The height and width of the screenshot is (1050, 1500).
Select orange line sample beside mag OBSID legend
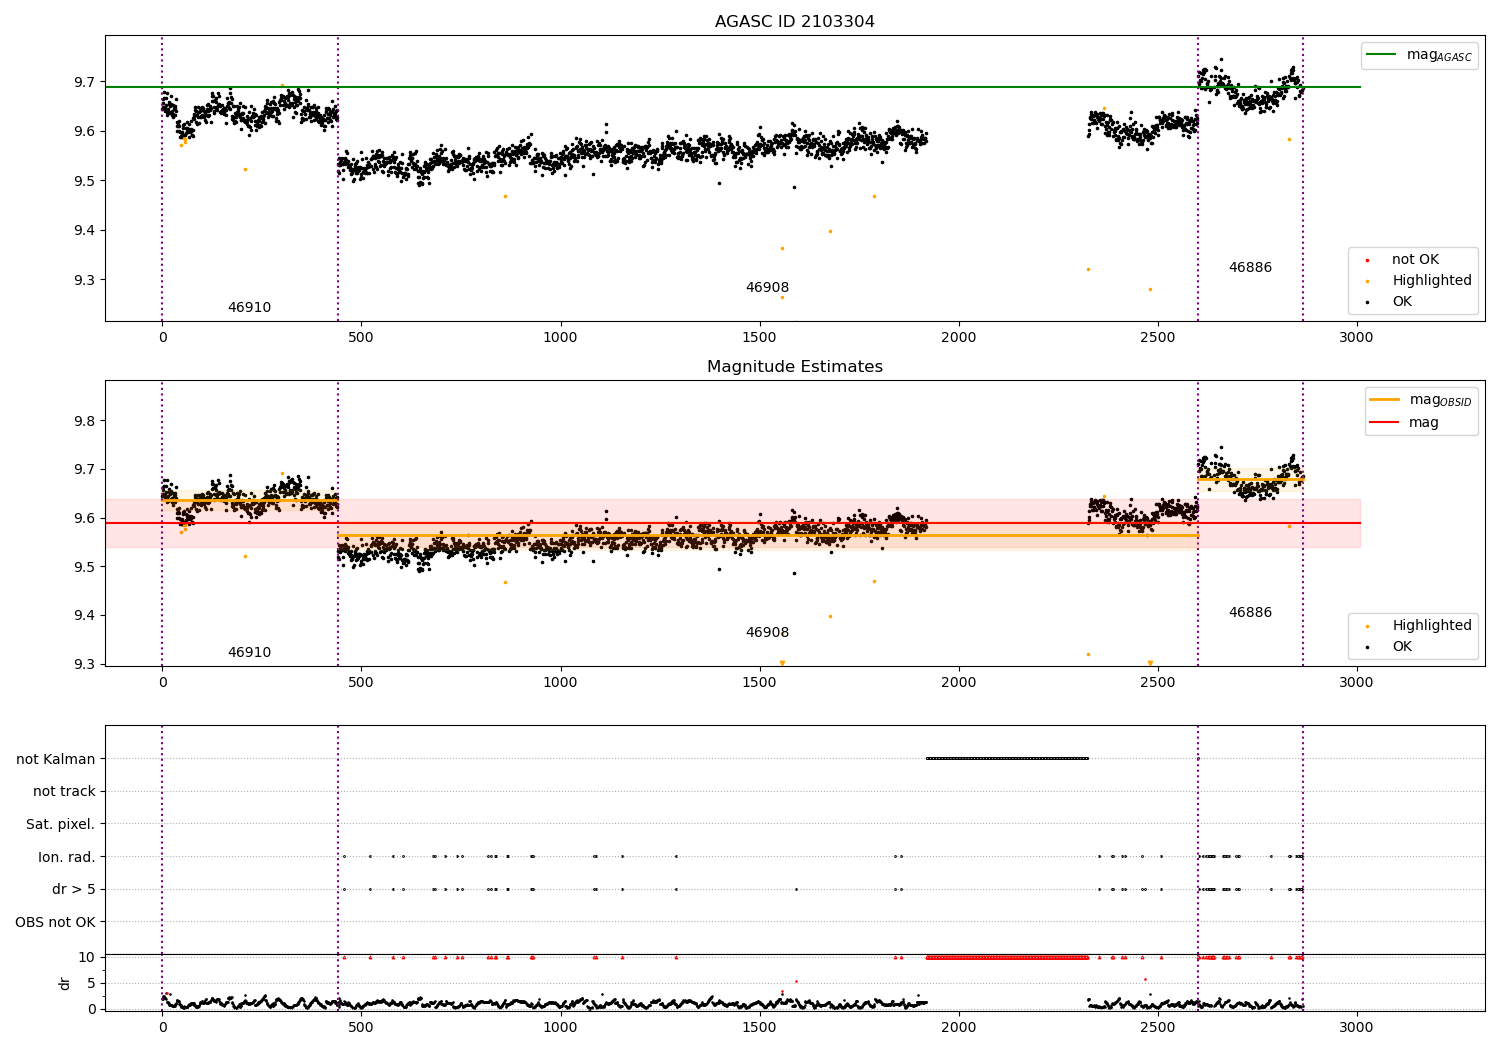(1384, 400)
